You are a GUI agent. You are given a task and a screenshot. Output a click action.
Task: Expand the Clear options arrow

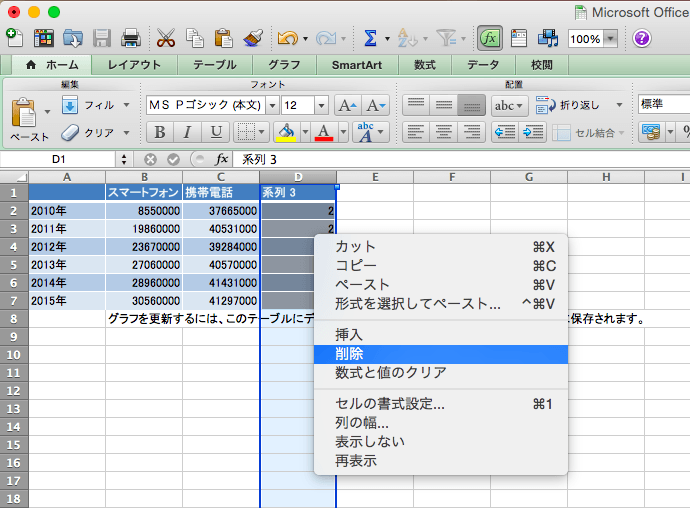click(x=127, y=132)
